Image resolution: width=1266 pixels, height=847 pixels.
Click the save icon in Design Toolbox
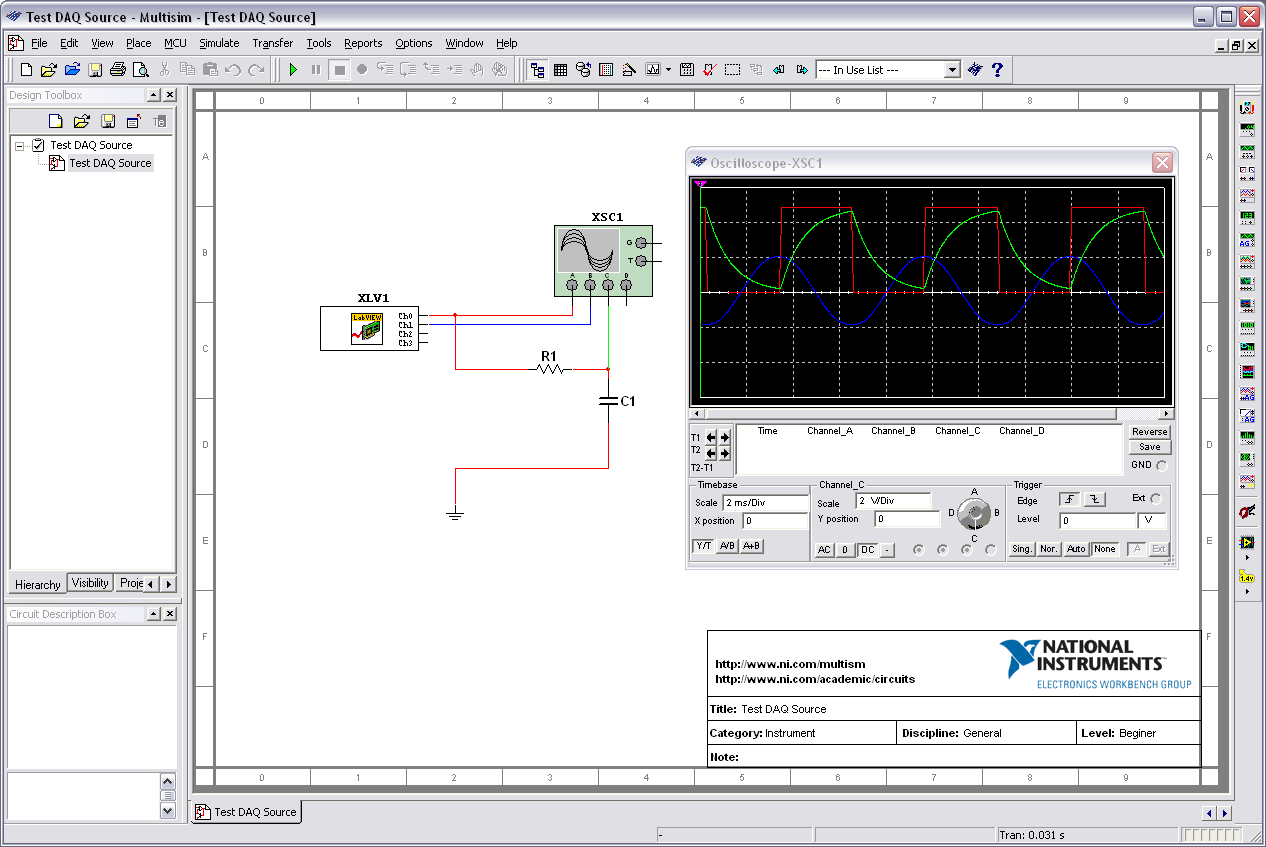click(x=107, y=122)
